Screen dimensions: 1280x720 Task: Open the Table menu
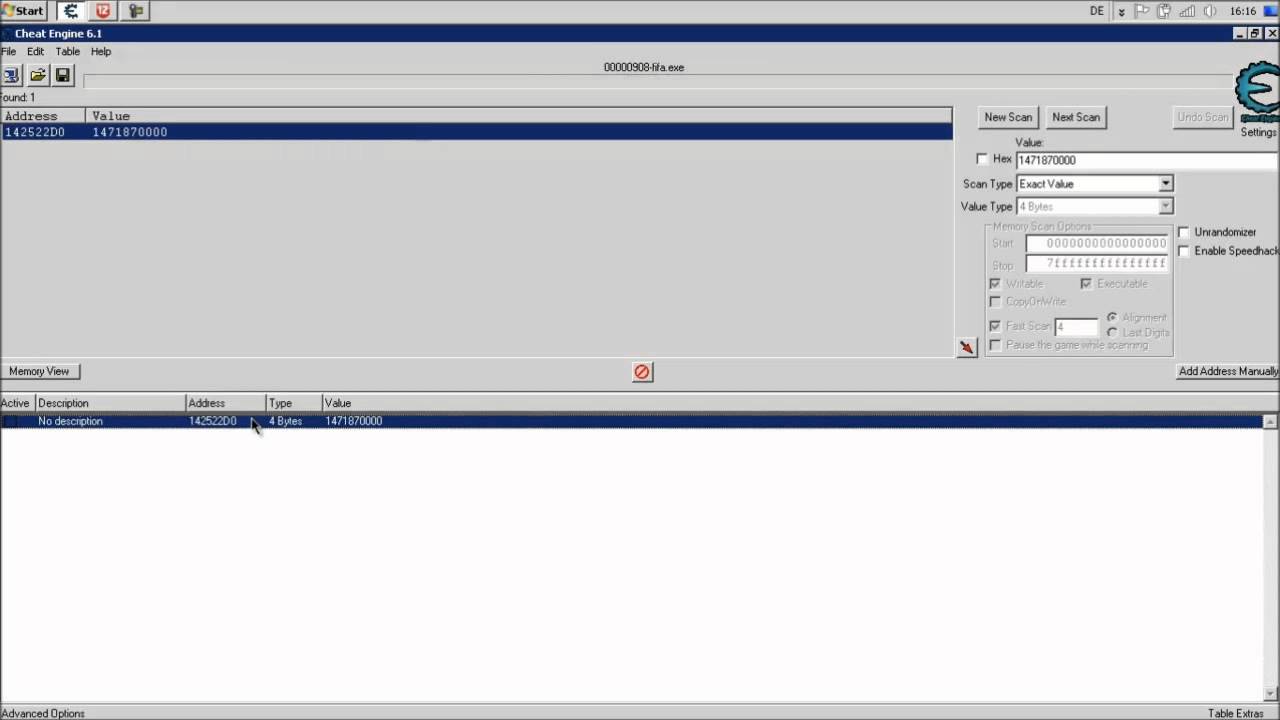click(68, 51)
